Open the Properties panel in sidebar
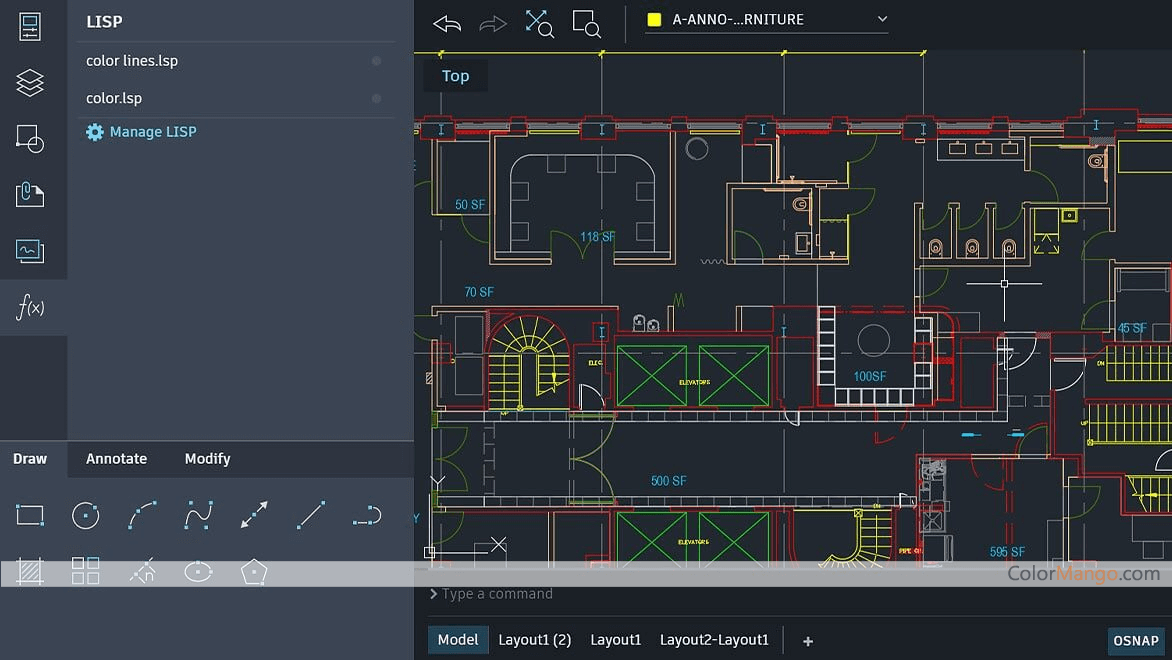Viewport: 1172px width, 660px height. [x=30, y=27]
